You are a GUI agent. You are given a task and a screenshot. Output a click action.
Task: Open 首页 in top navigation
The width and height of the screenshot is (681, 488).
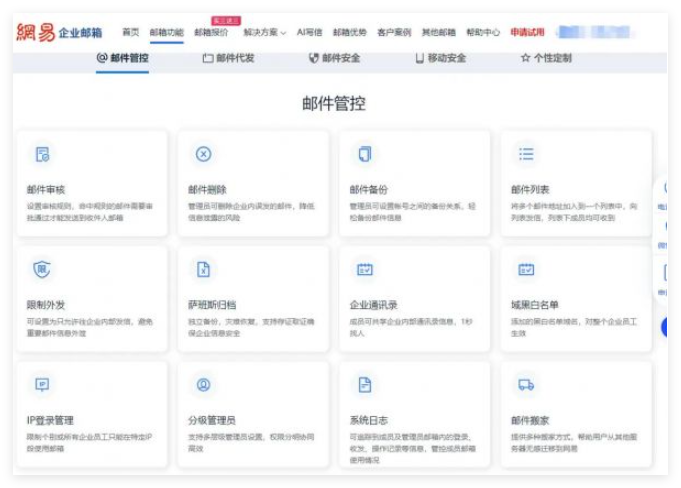click(x=131, y=32)
